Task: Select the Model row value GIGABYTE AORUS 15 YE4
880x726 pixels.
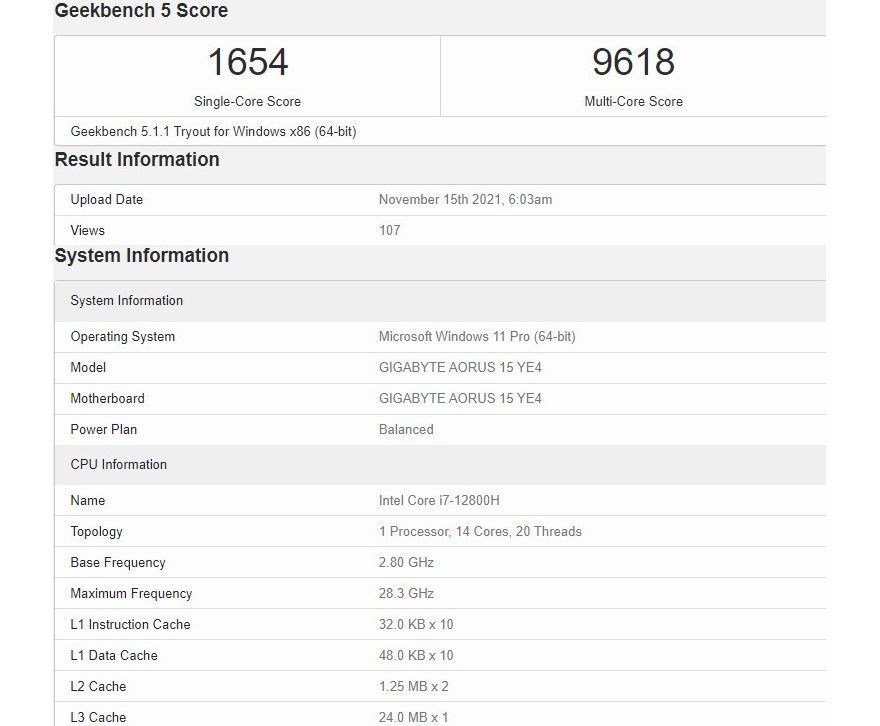Action: pos(460,367)
